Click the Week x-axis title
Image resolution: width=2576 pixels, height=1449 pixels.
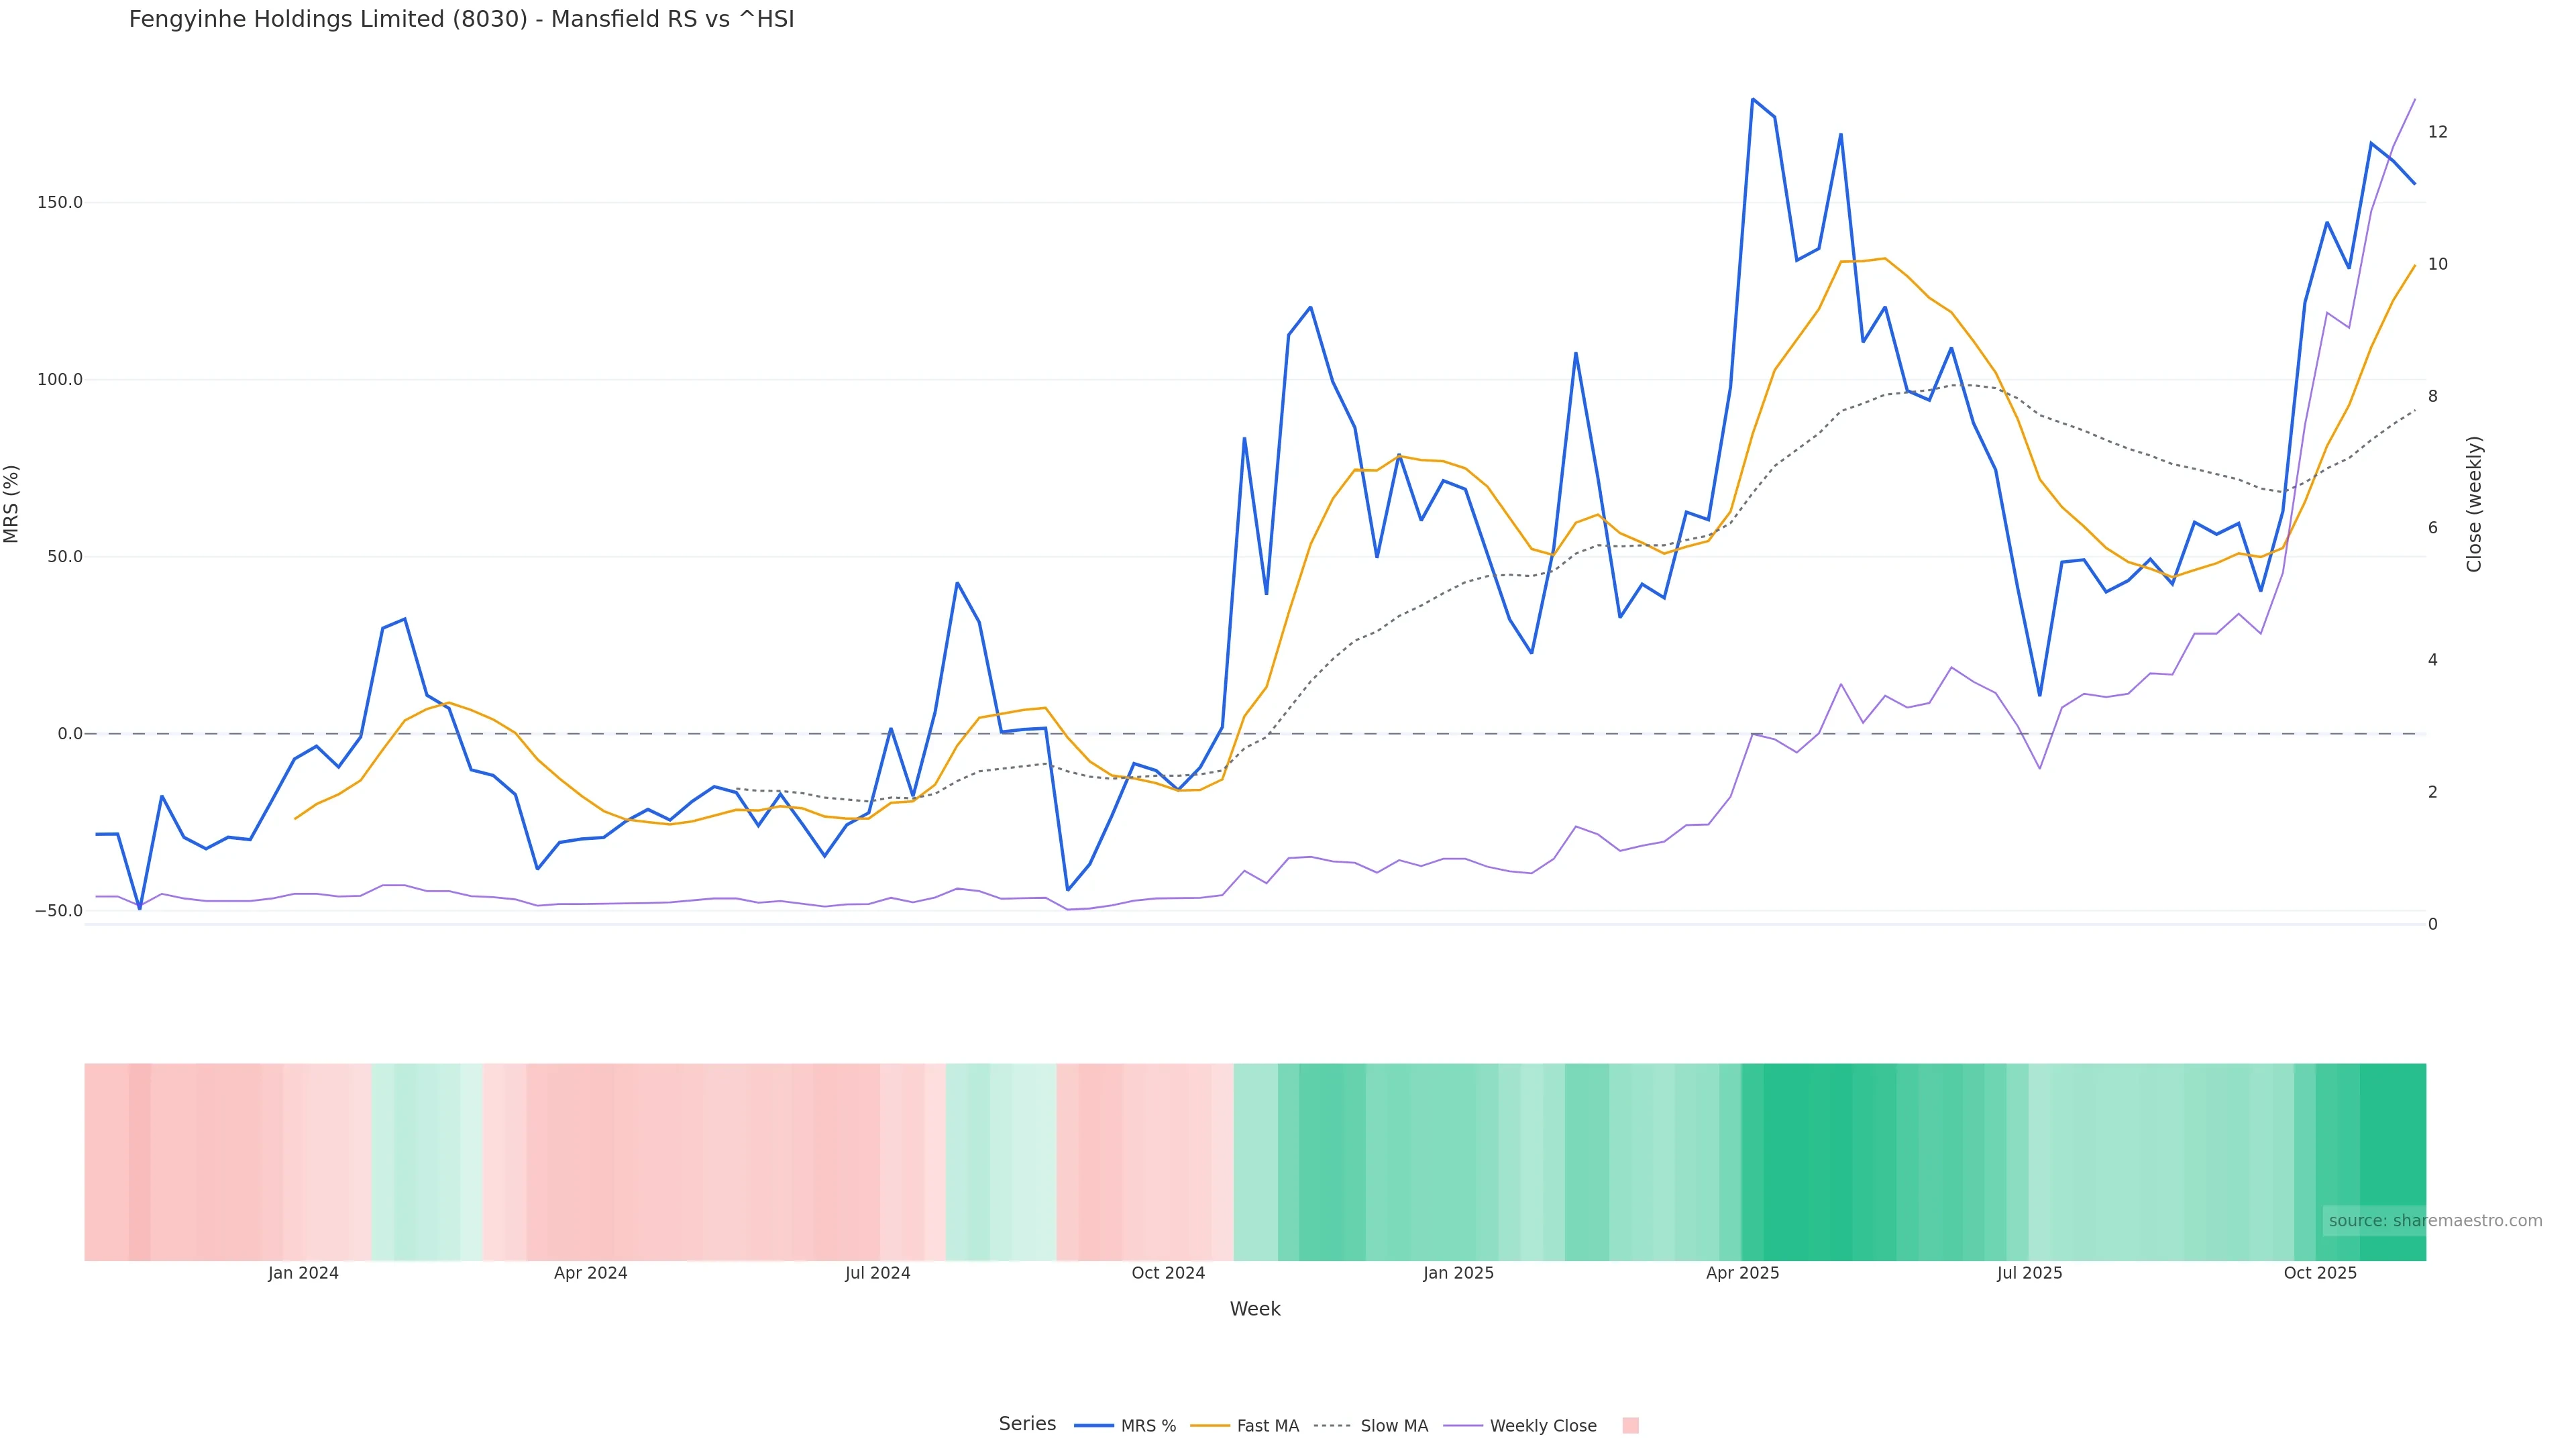point(1255,1309)
